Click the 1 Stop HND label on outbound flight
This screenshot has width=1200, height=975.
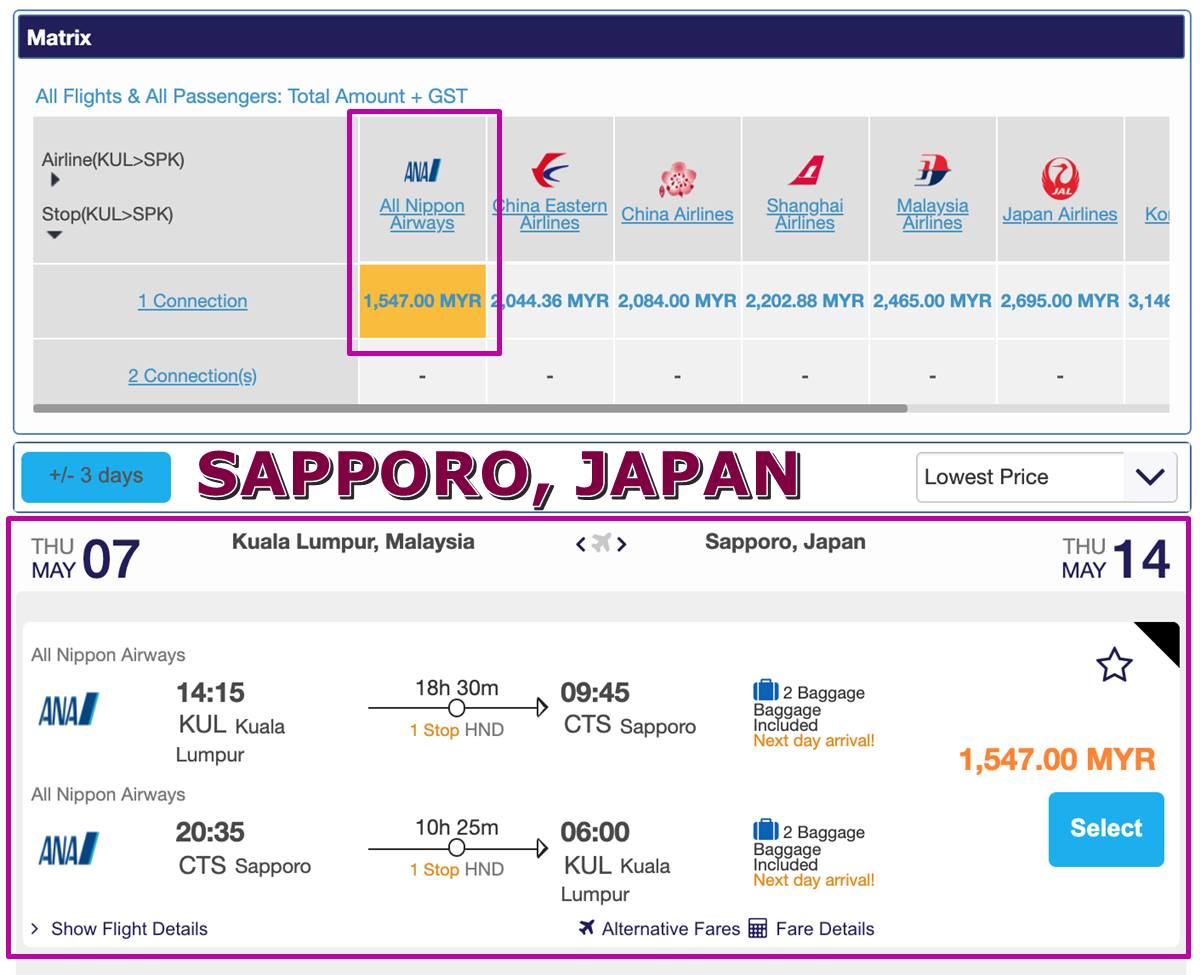pos(456,730)
